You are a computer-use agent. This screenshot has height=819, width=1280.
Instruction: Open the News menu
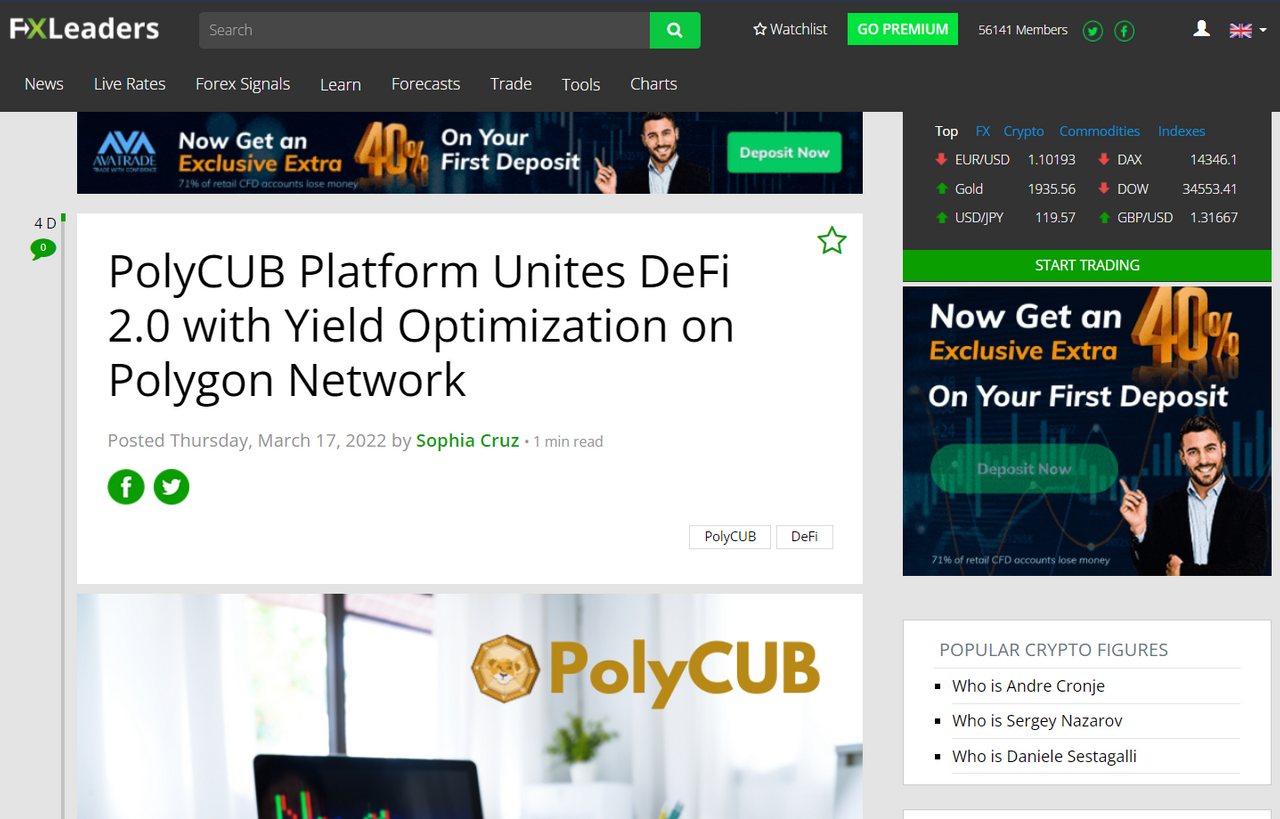tap(44, 84)
